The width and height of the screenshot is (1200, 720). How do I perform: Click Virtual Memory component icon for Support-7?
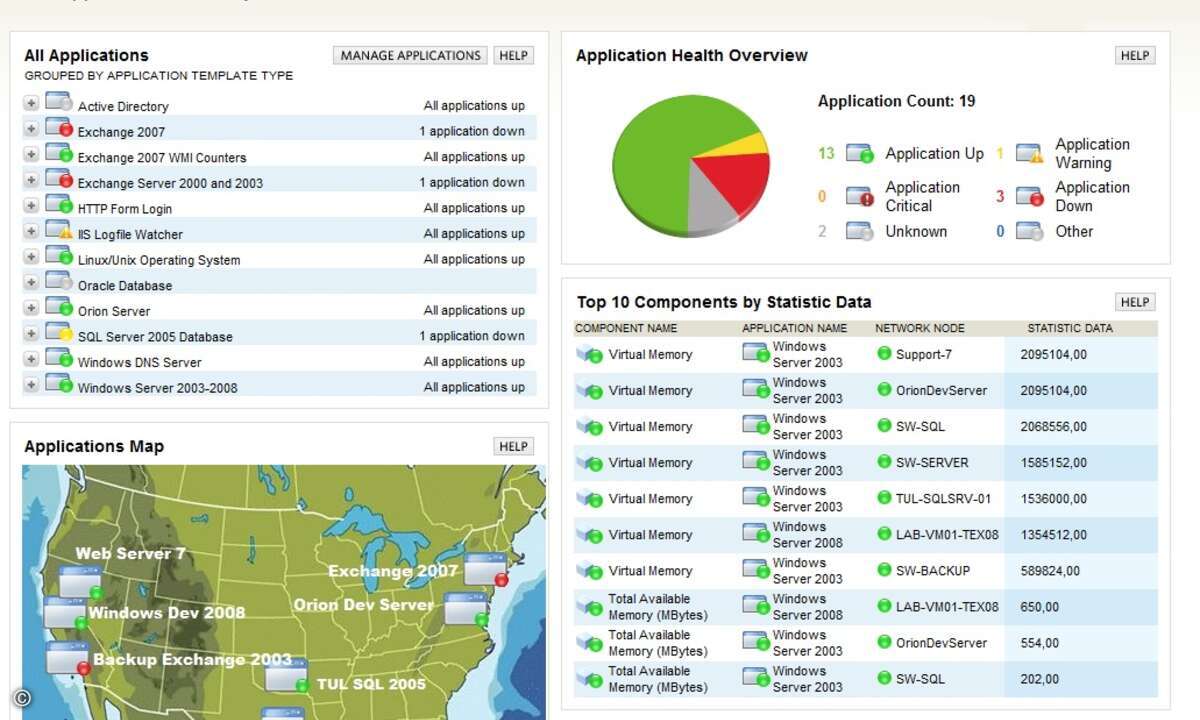[x=590, y=354]
